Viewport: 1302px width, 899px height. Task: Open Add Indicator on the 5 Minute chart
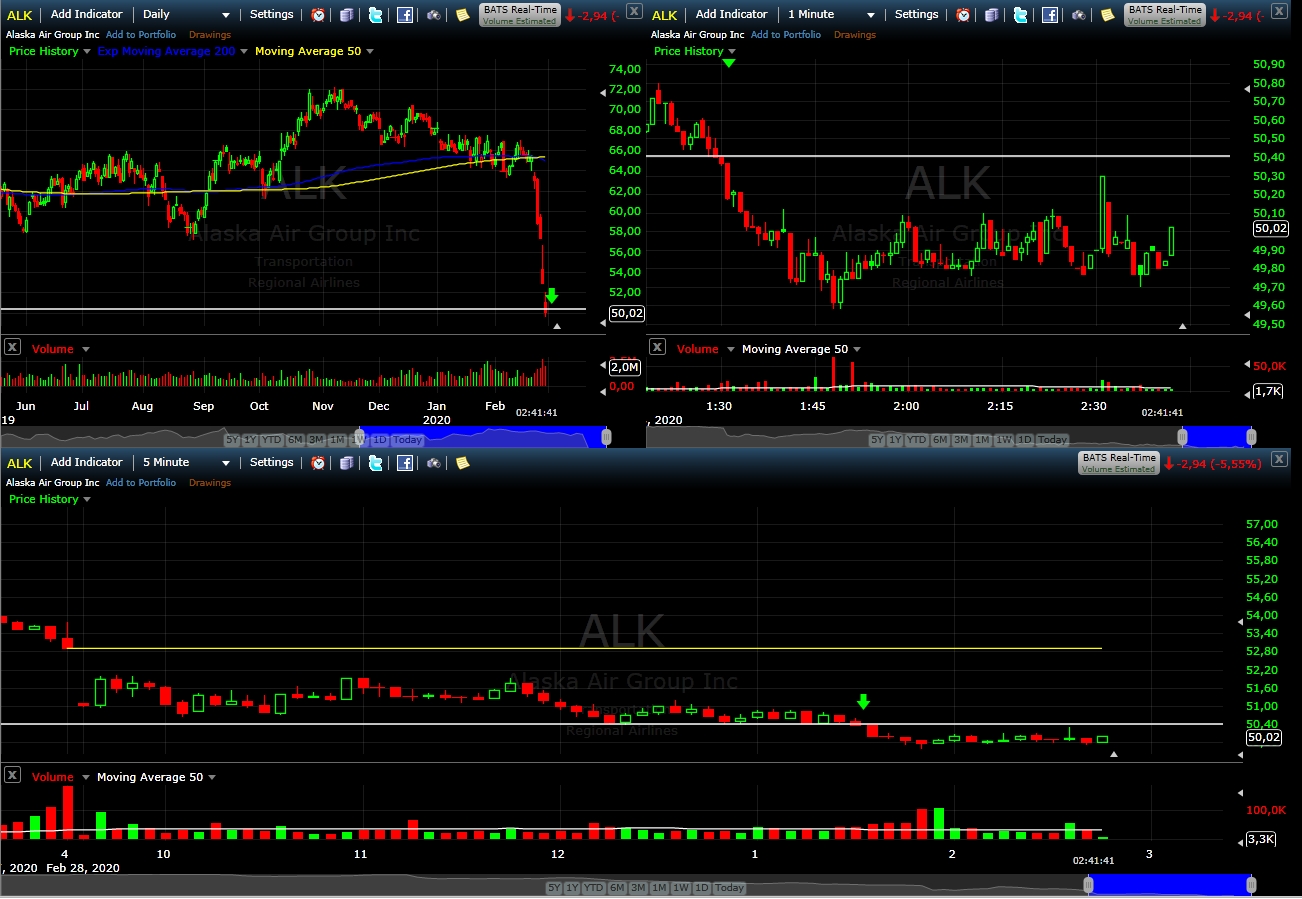coord(87,463)
